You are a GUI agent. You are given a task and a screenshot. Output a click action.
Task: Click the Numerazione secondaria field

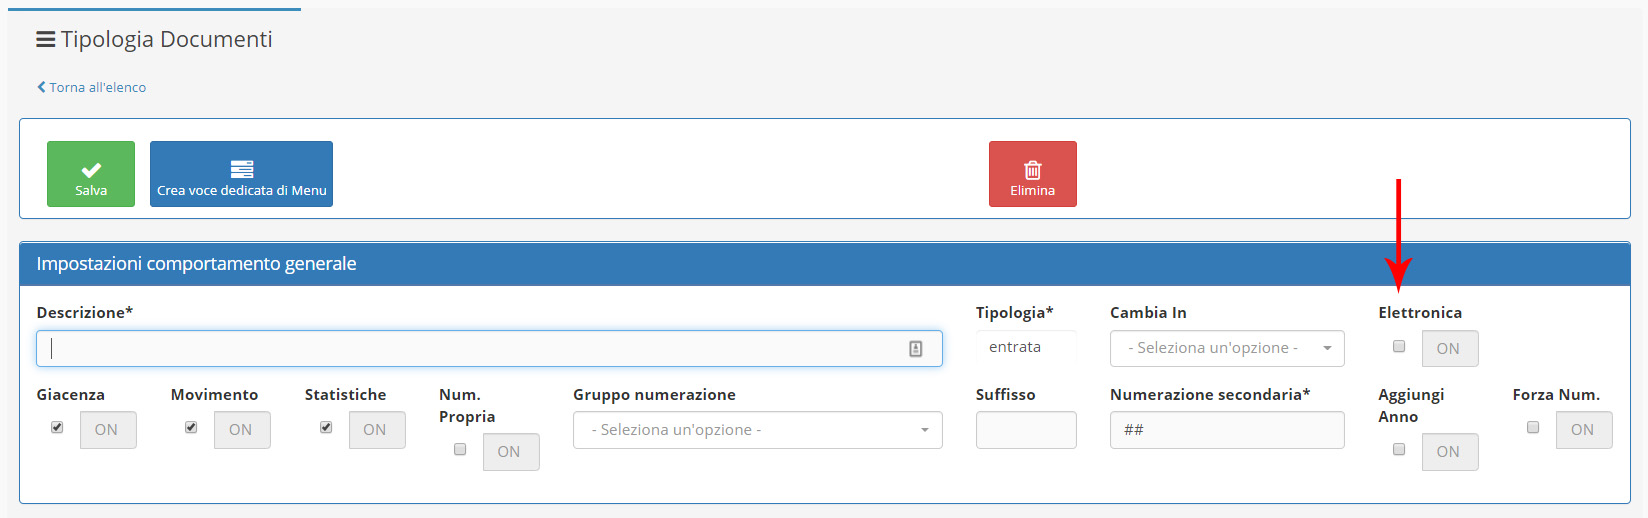pyautogui.click(x=1226, y=430)
